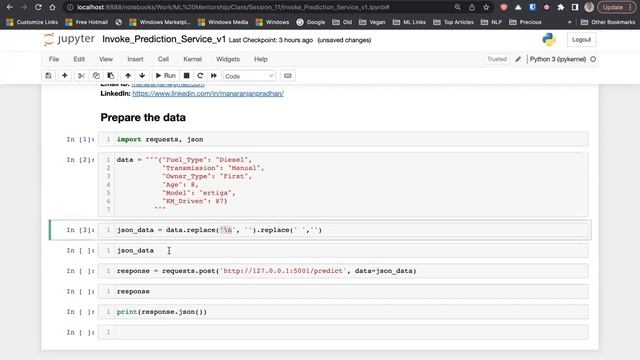Go forward in browser

tap(24, 7)
